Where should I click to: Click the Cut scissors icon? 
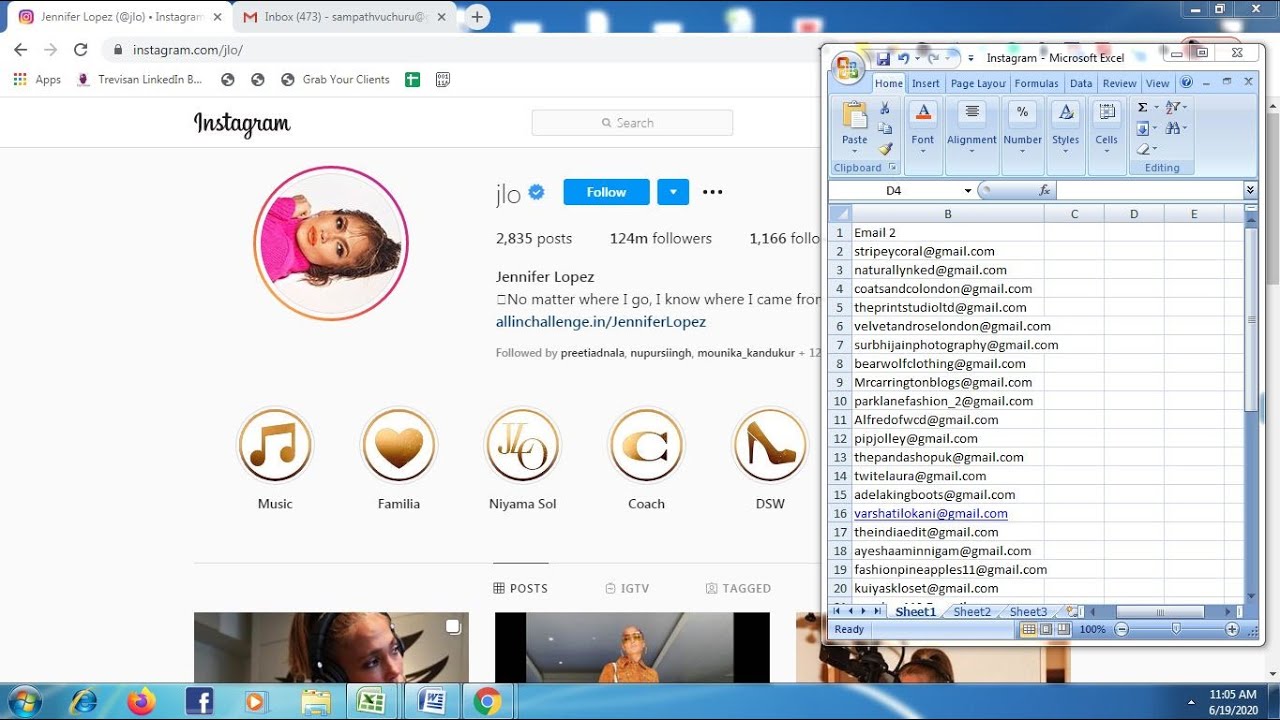(885, 108)
